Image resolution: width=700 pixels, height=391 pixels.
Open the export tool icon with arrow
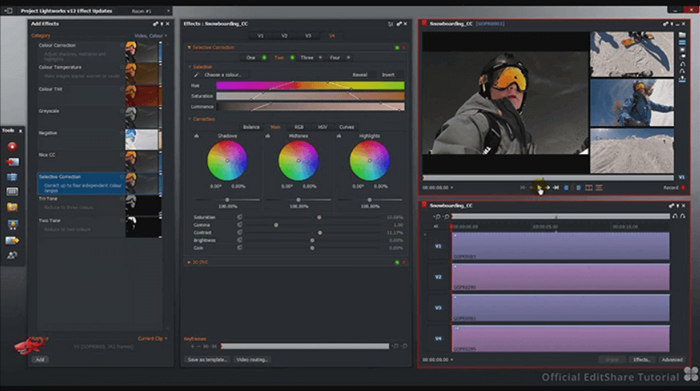tap(12, 241)
